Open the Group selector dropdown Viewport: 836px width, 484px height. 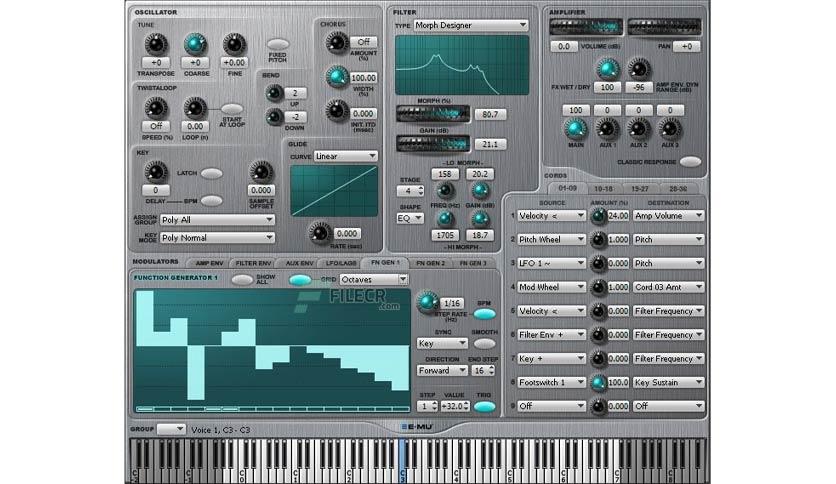tap(172, 429)
